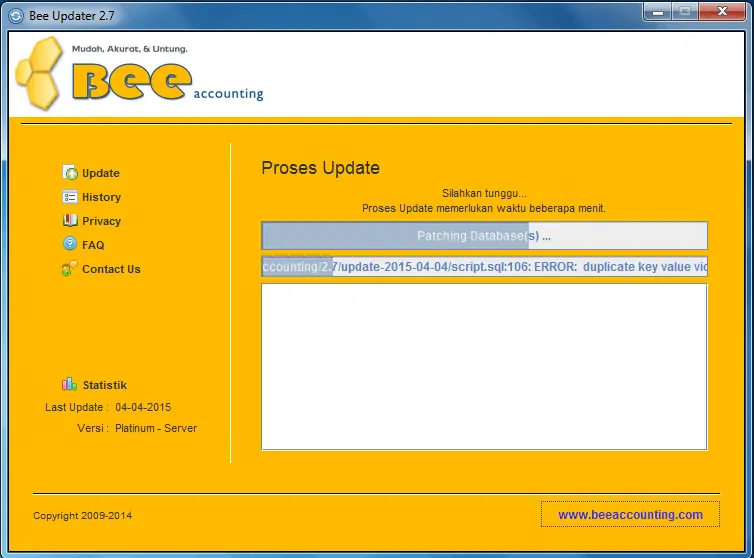The height and width of the screenshot is (558, 754).
Task: Click the Contact Us people icon
Action: click(70, 268)
